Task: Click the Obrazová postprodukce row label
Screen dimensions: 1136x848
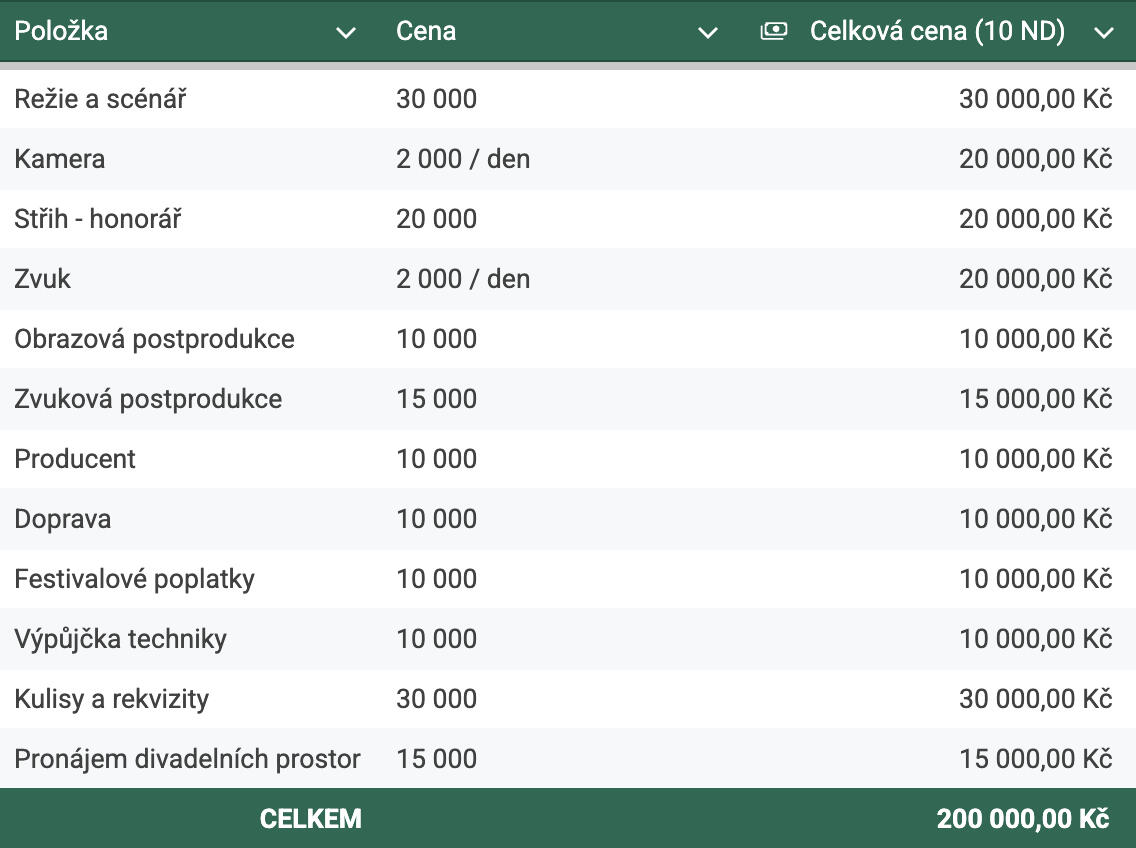Action: tap(154, 339)
